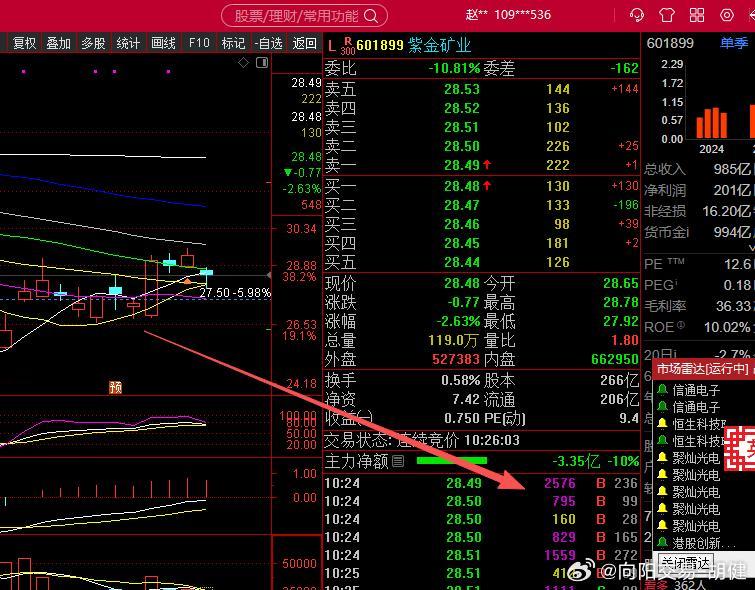This screenshot has width=755, height=590.
Task: Click the 今开 value 28.65
Action: pos(621,283)
